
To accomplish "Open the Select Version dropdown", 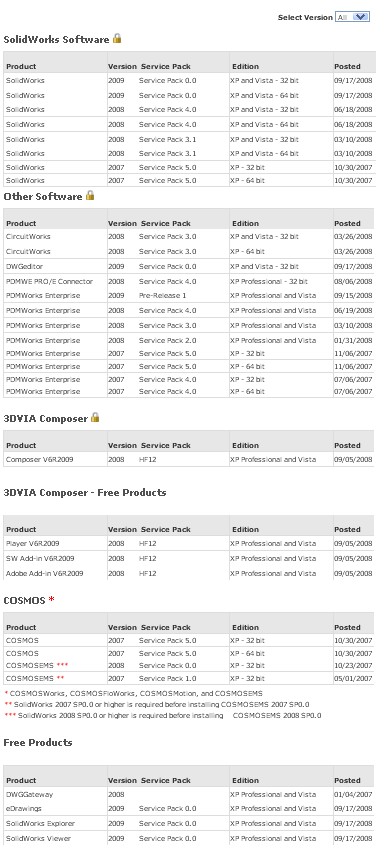I will point(352,17).
